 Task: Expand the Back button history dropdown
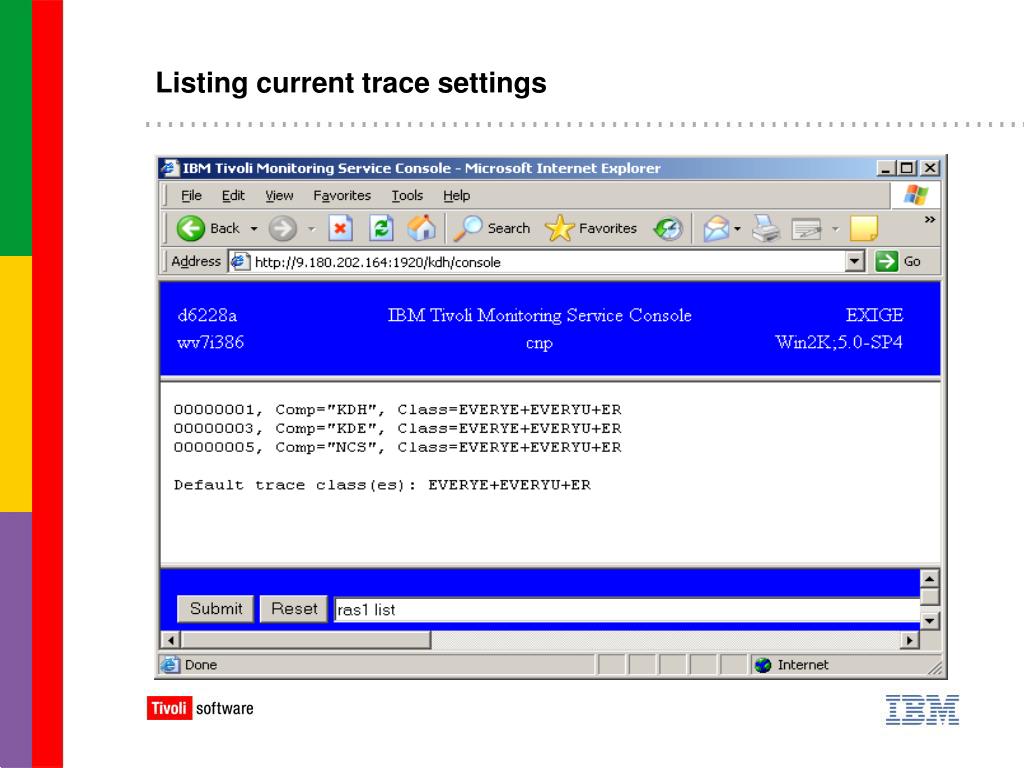254,229
